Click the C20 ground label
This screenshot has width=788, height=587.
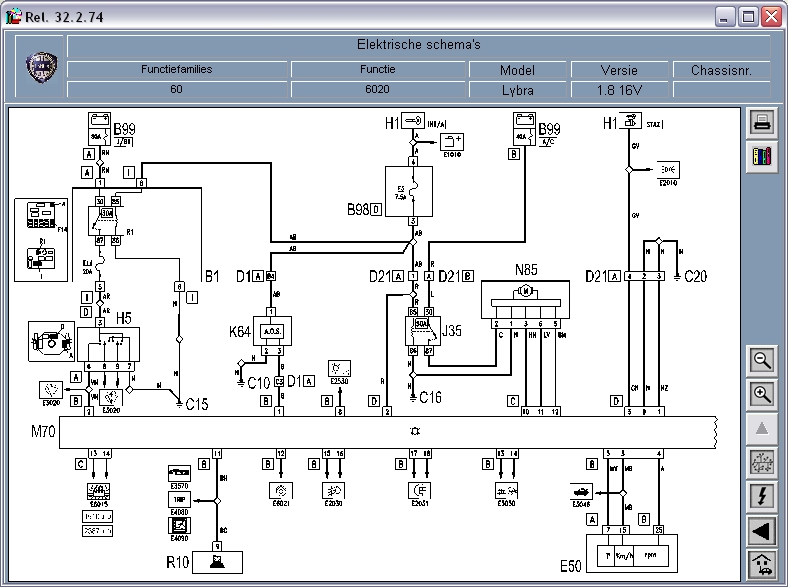pyautogui.click(x=696, y=276)
